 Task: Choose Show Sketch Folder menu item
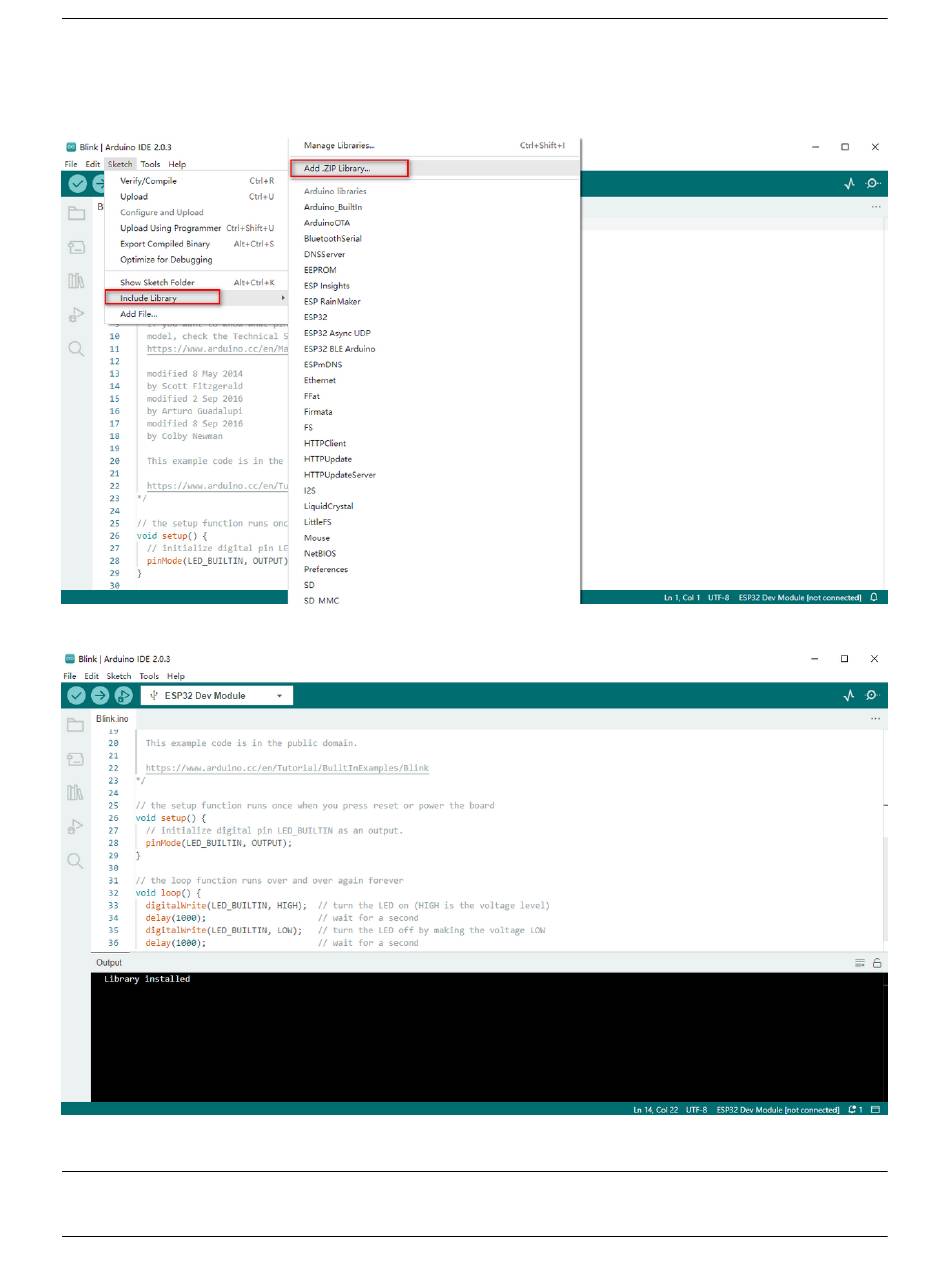196,282
